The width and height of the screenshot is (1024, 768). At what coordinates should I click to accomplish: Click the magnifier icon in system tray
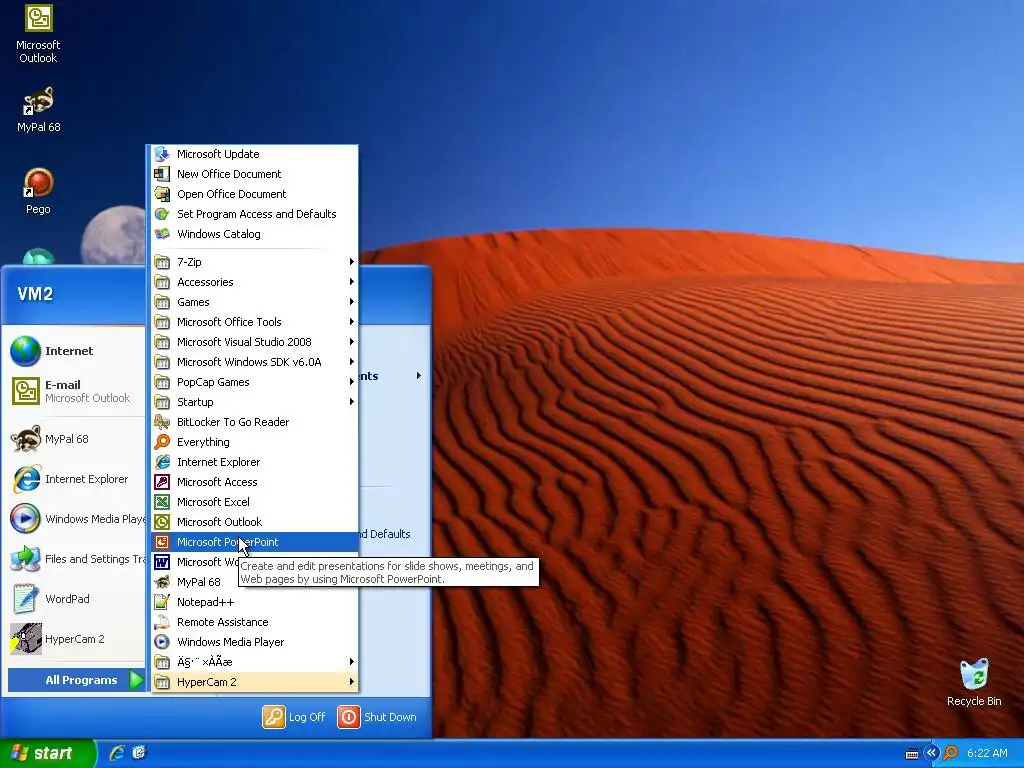coord(950,753)
